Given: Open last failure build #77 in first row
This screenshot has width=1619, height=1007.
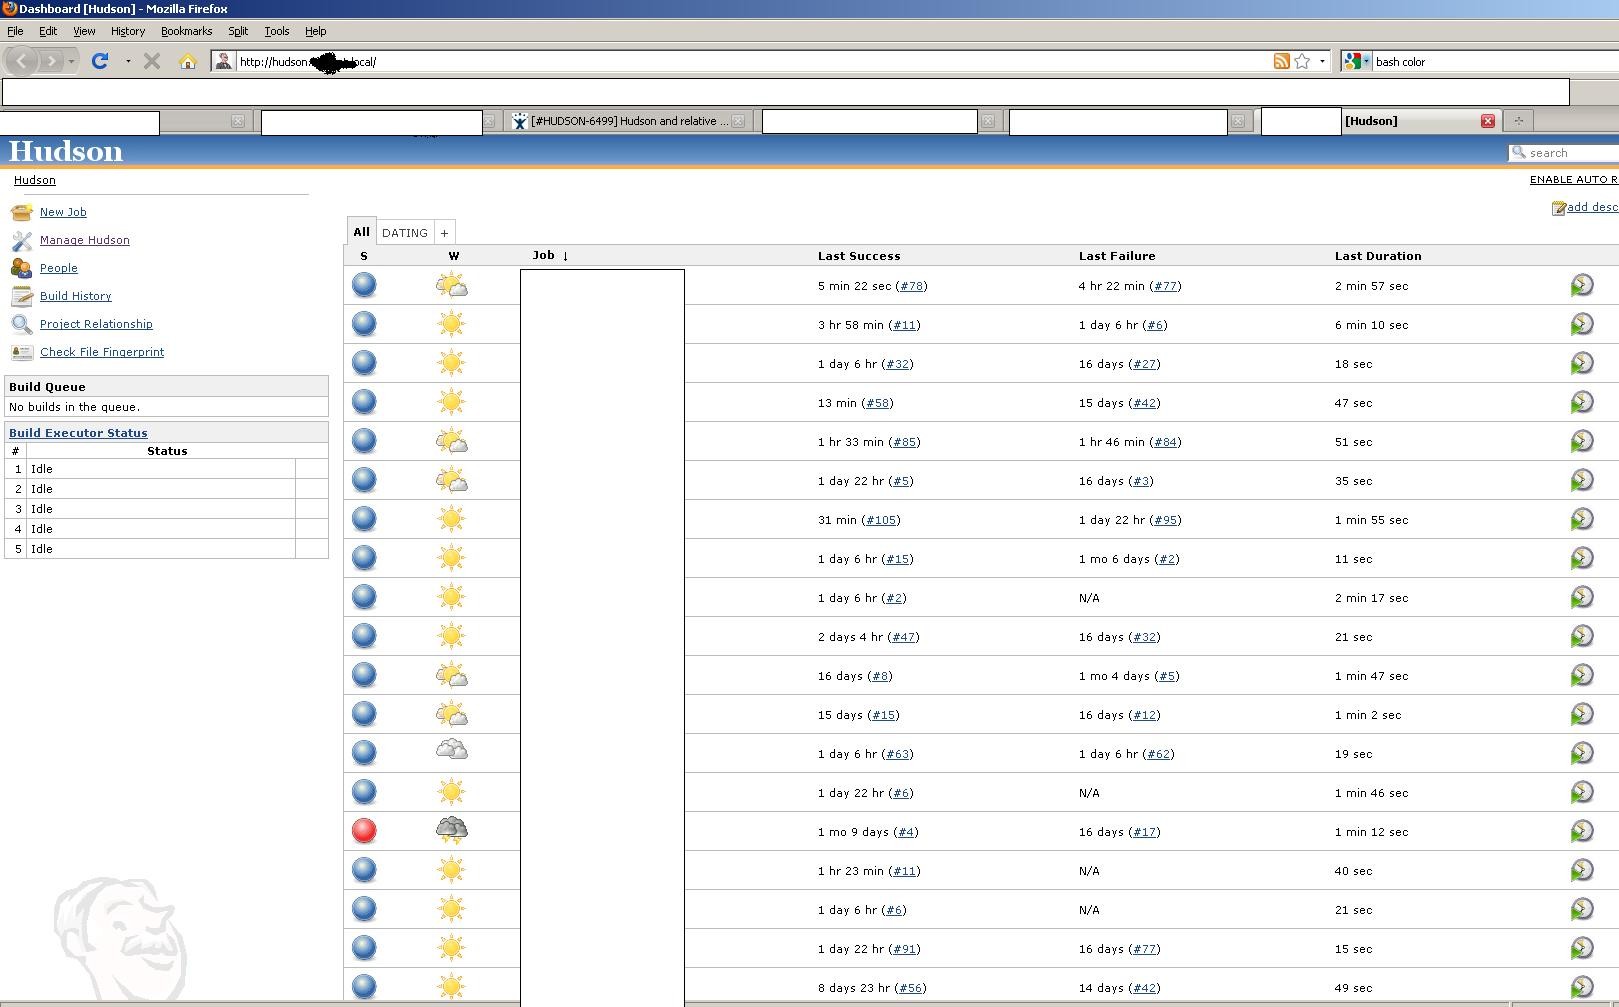Looking at the screenshot, I should pyautogui.click(x=1165, y=286).
